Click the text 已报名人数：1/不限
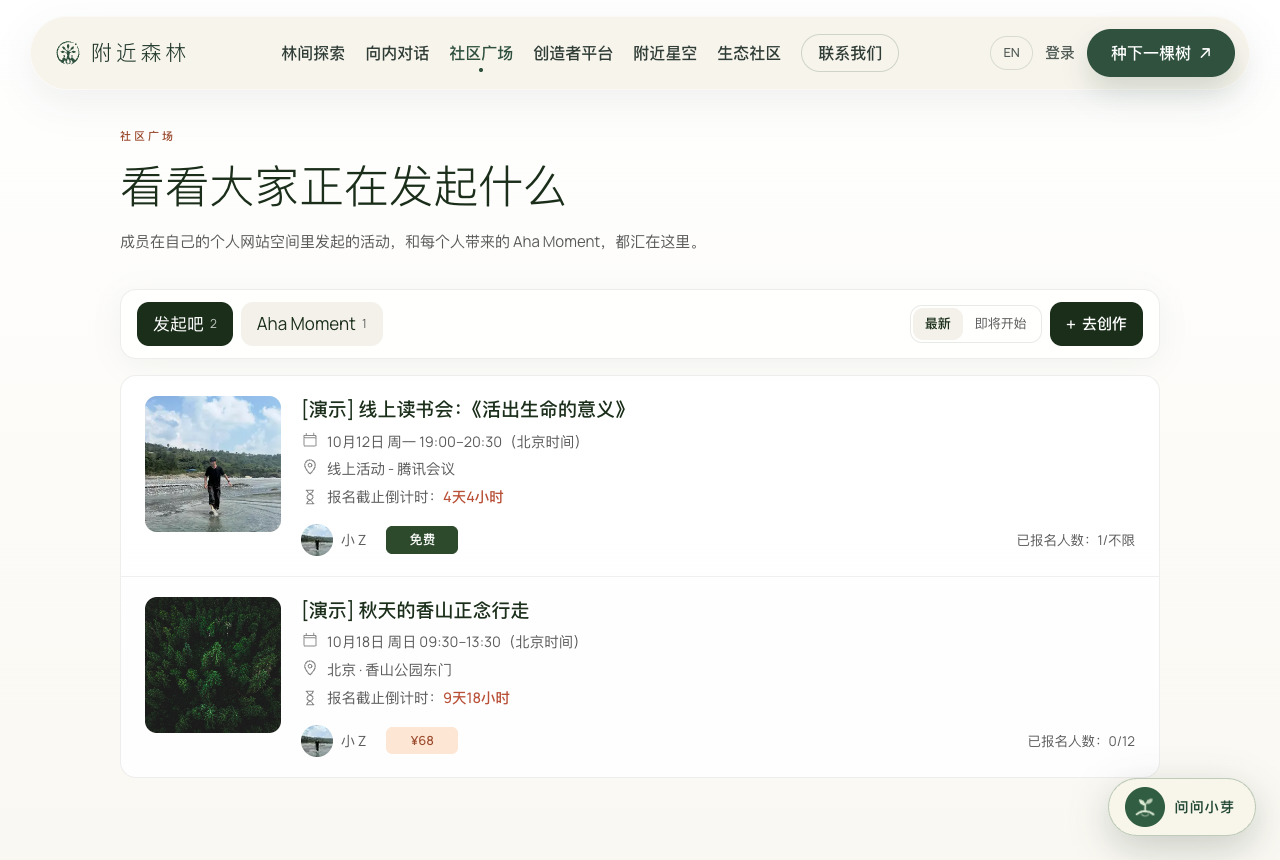 (x=1076, y=540)
